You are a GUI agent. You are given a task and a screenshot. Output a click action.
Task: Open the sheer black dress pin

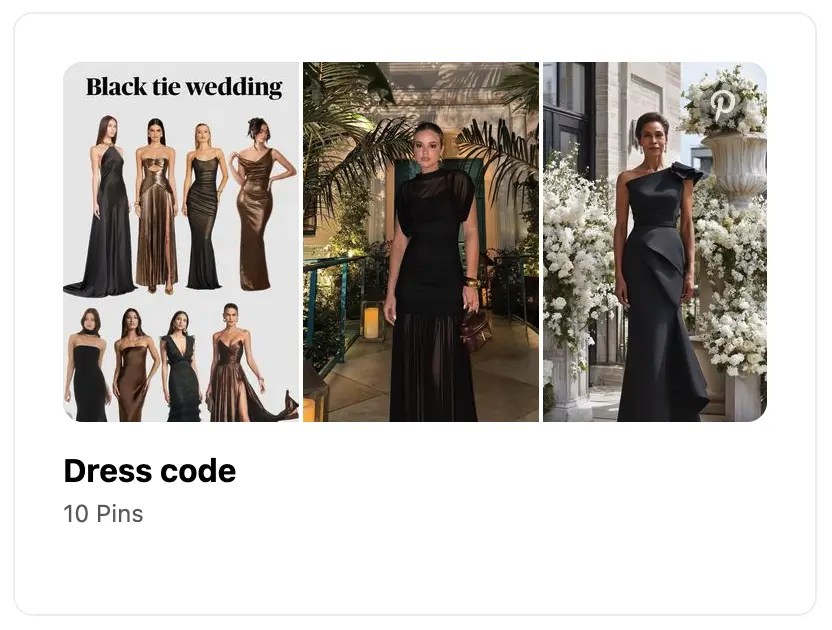pos(421,242)
